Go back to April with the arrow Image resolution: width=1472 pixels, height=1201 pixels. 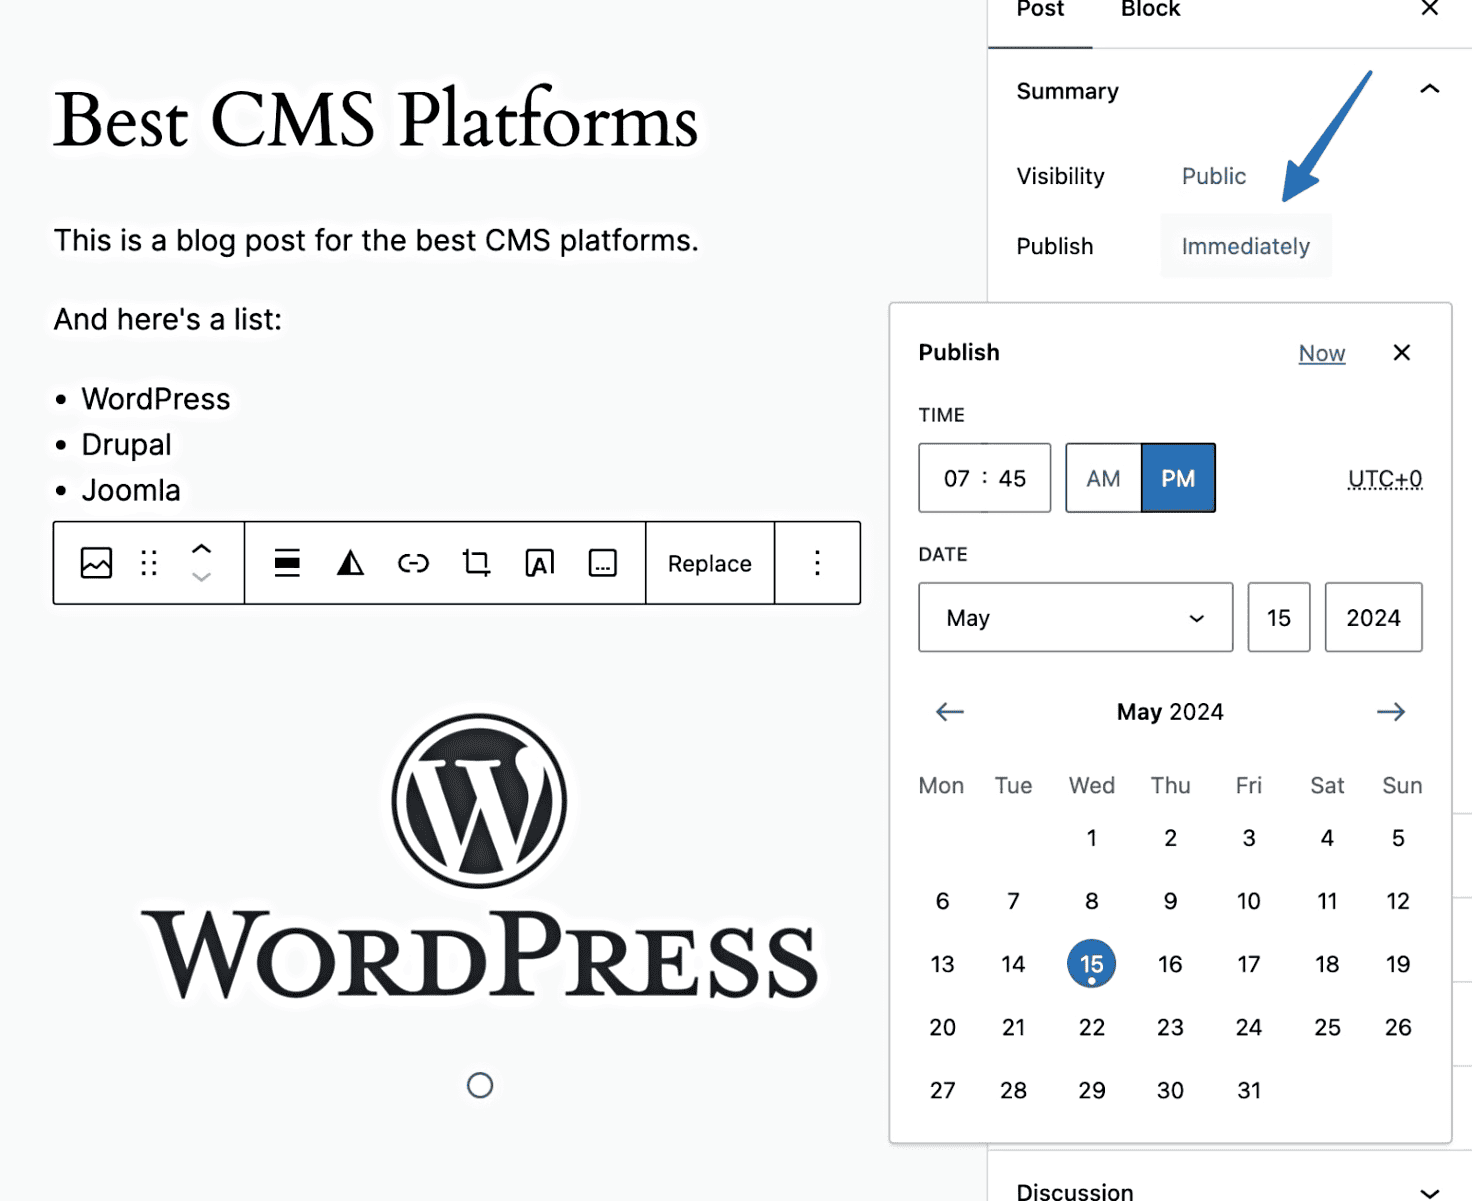tap(948, 711)
